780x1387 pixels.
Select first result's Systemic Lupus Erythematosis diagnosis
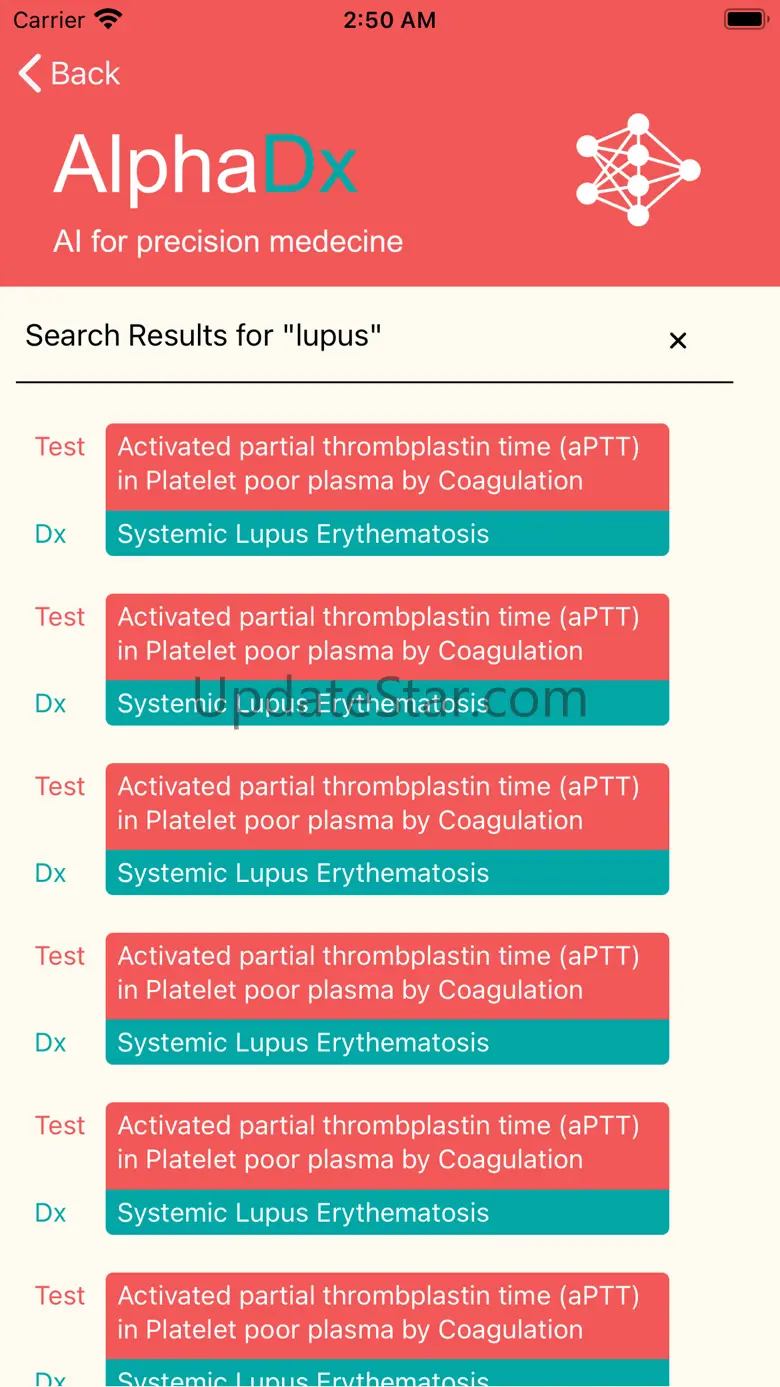(x=387, y=534)
